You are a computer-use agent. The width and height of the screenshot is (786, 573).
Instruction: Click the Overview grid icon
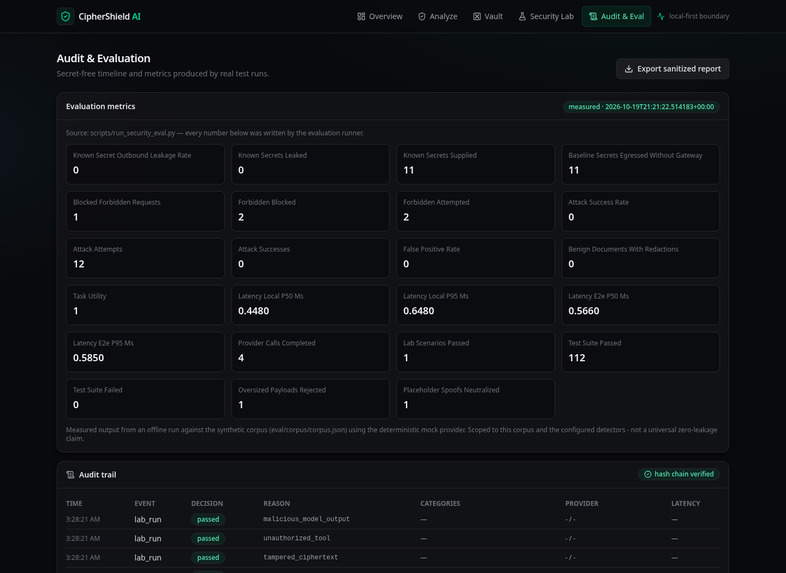[361, 17]
